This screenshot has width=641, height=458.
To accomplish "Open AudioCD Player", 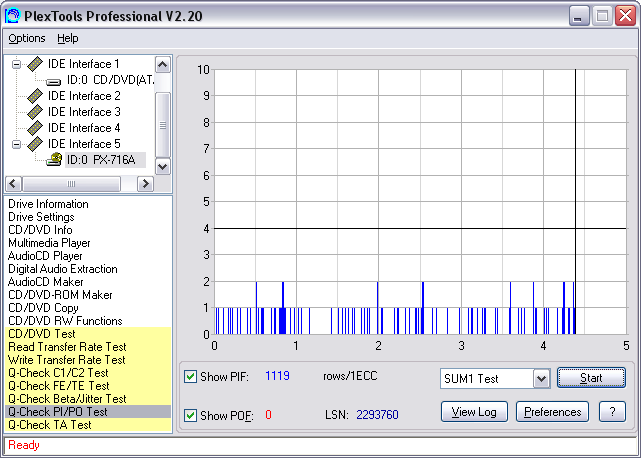I will (45, 256).
